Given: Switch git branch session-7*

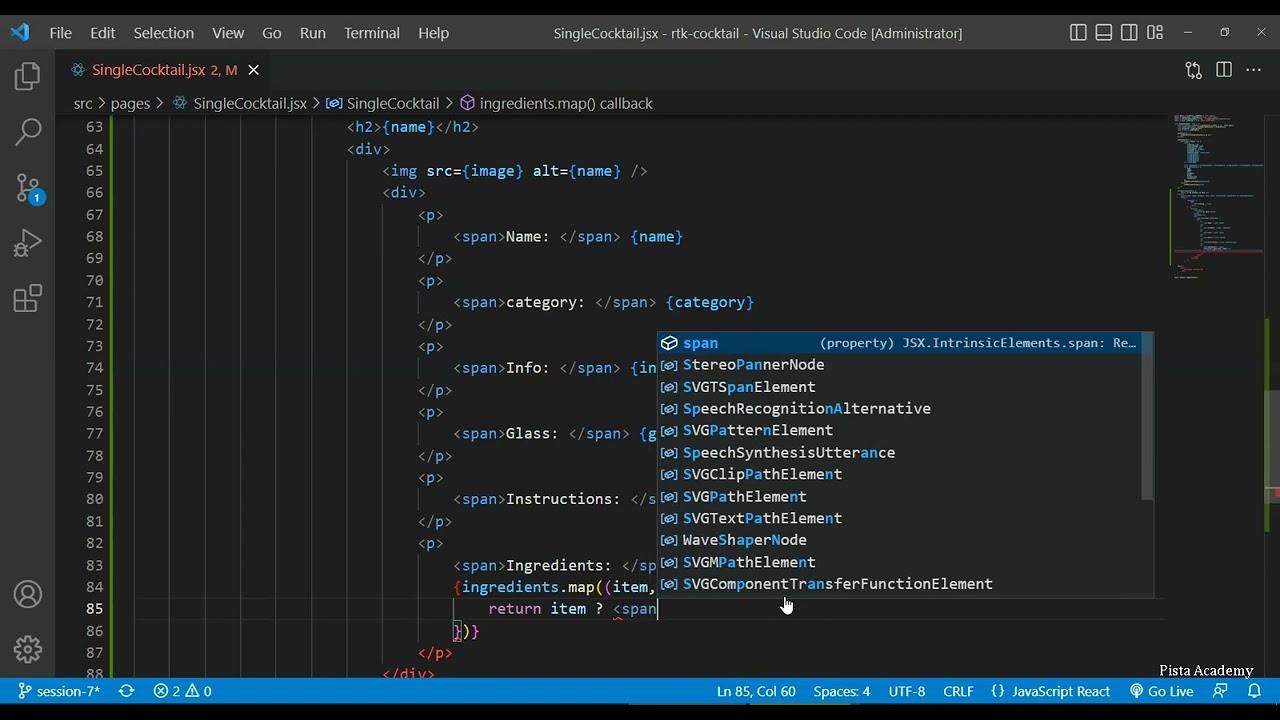Looking at the screenshot, I should [59, 691].
